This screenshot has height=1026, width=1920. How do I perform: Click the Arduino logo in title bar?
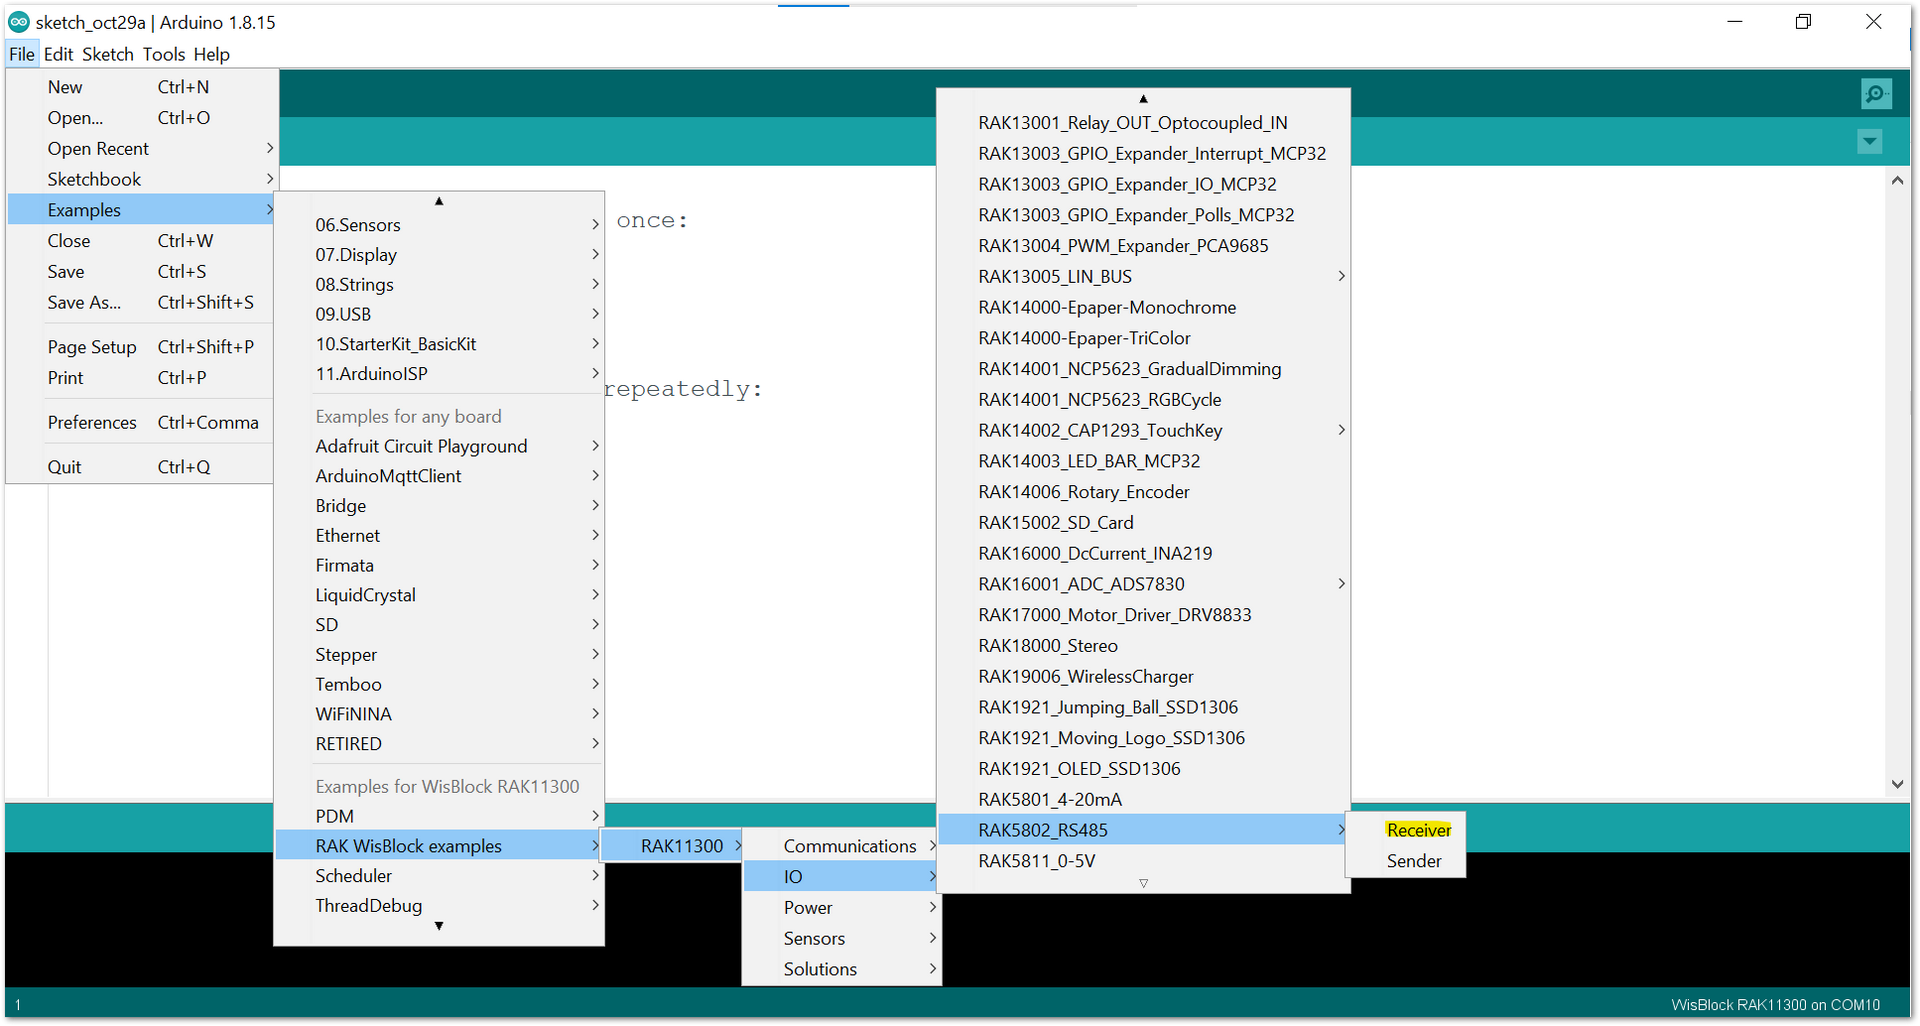19,22
